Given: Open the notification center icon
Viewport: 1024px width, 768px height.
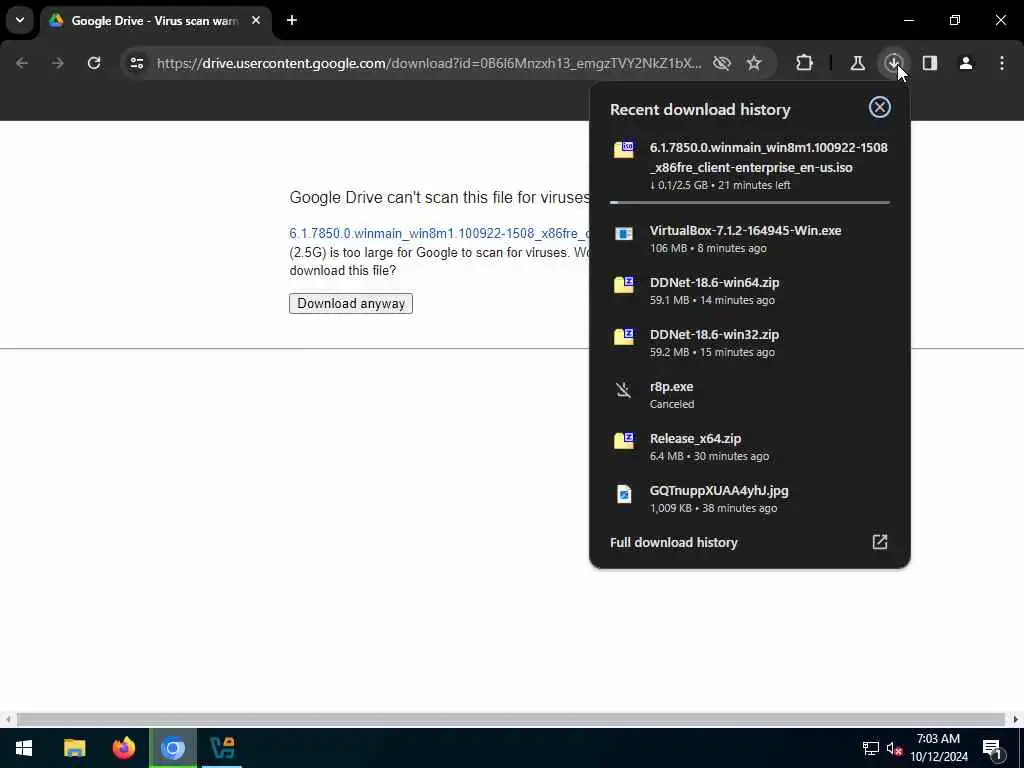Looking at the screenshot, I should click(x=992, y=748).
